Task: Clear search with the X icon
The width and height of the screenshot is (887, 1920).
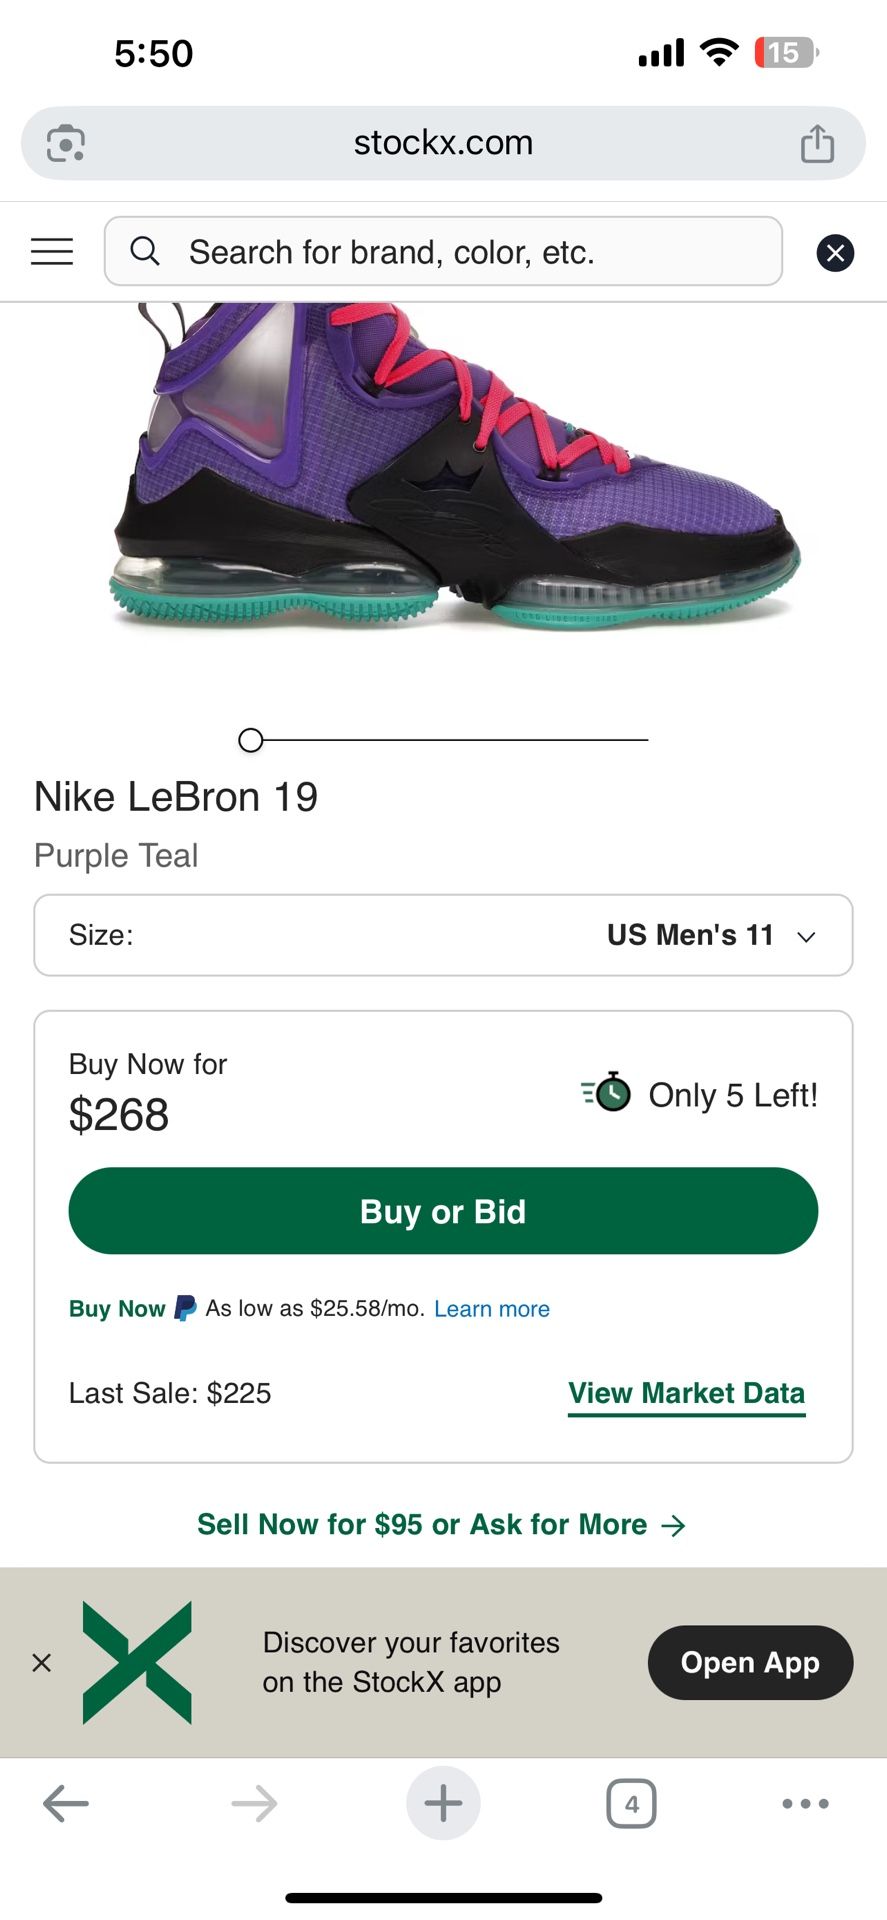Action: 835,253
